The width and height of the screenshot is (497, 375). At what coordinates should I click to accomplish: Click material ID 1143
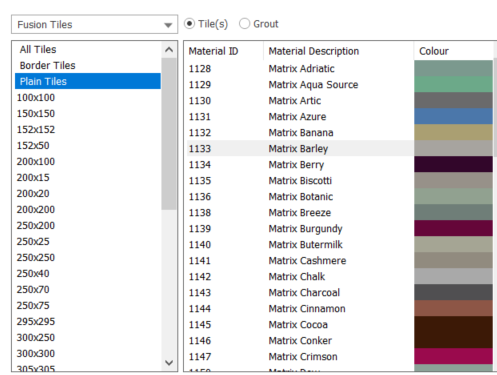pos(200,293)
